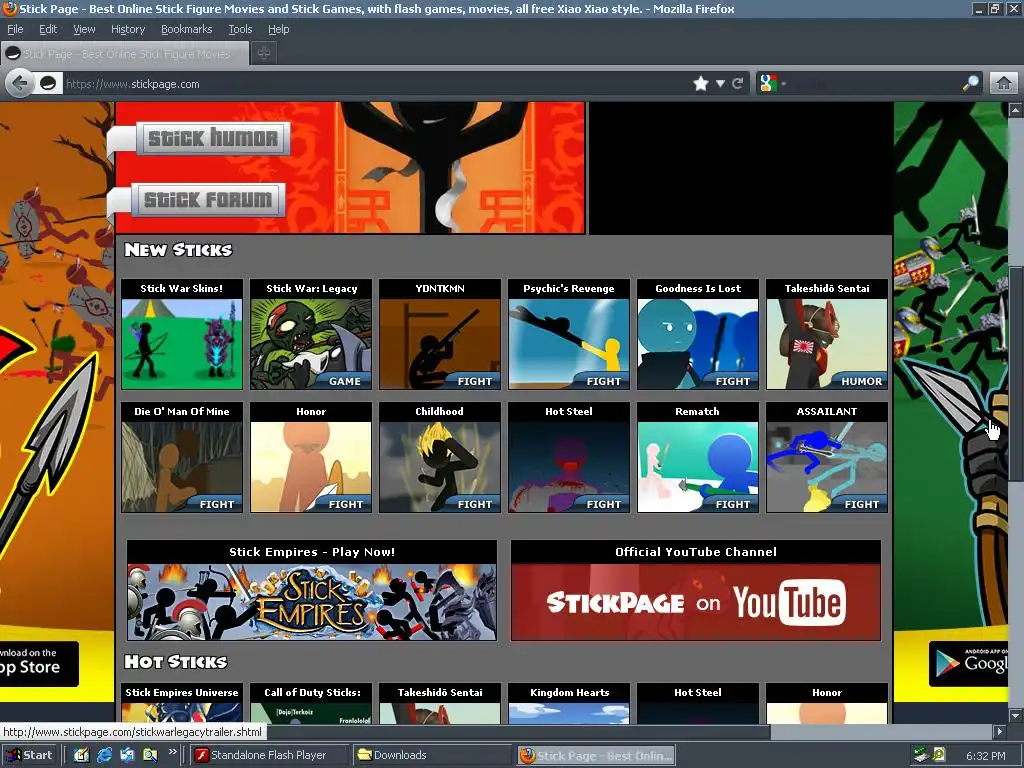Click the Show Desktop quick launch icon
The width and height of the screenshot is (1024, 768).
[127, 755]
